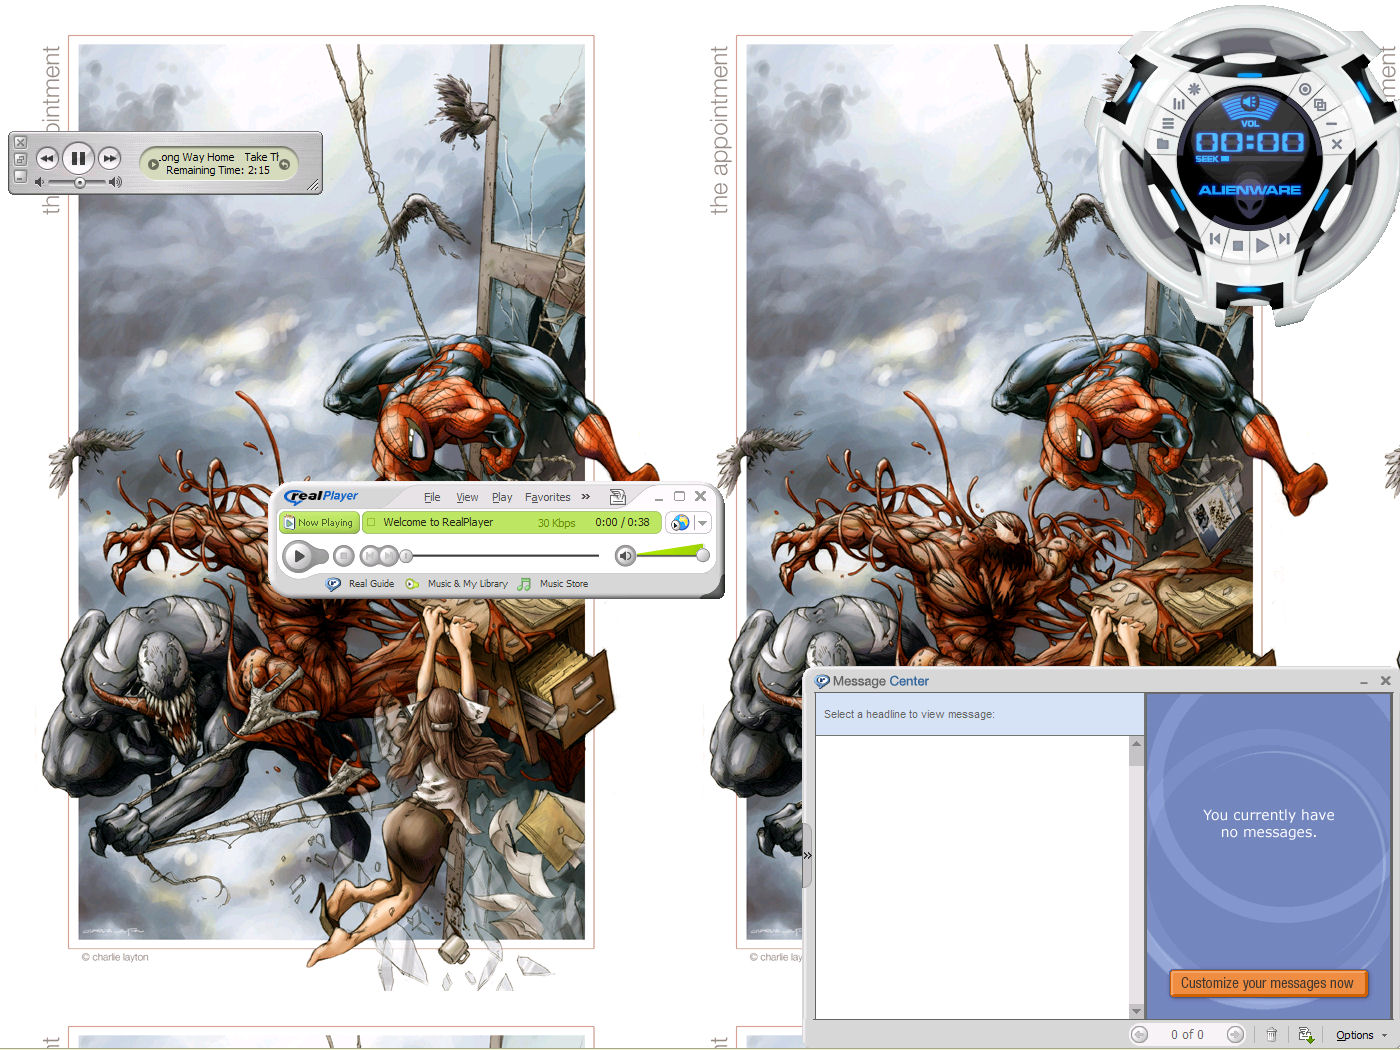The height and width of the screenshot is (1050, 1400).
Task: Mute RealPlayer using the speaker button
Action: coord(625,556)
